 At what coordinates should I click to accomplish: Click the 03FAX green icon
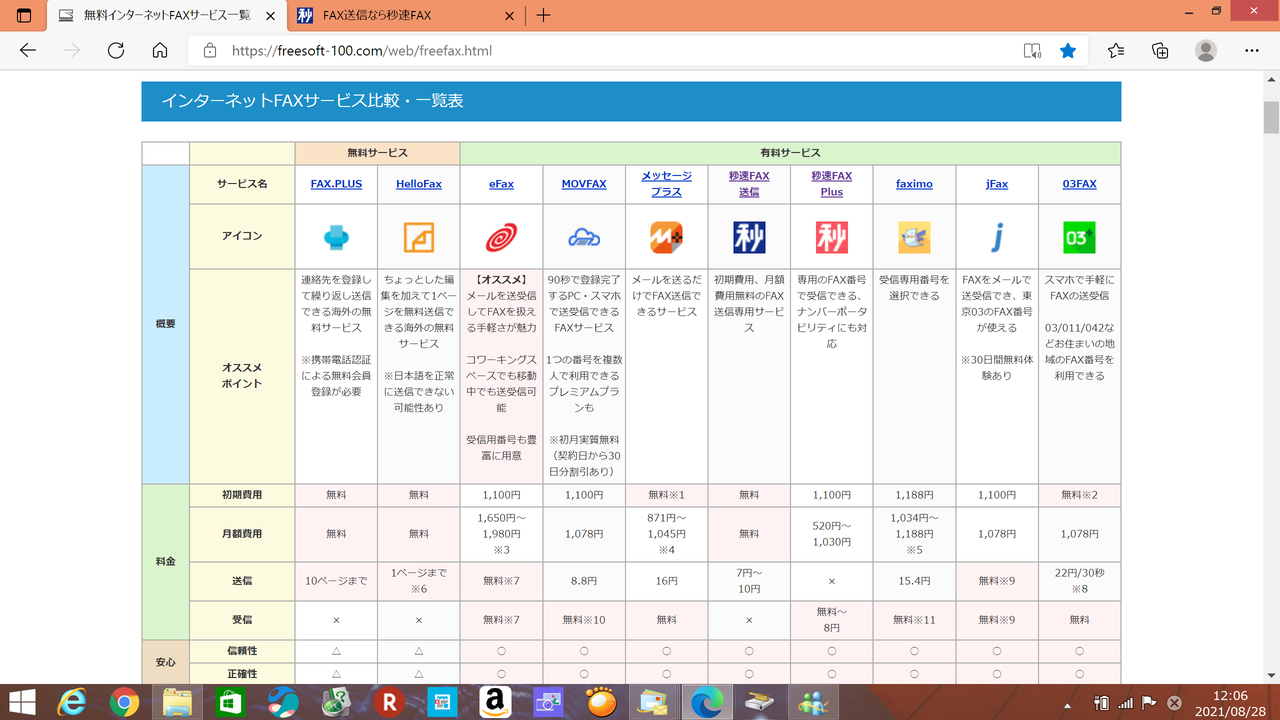pos(1079,237)
